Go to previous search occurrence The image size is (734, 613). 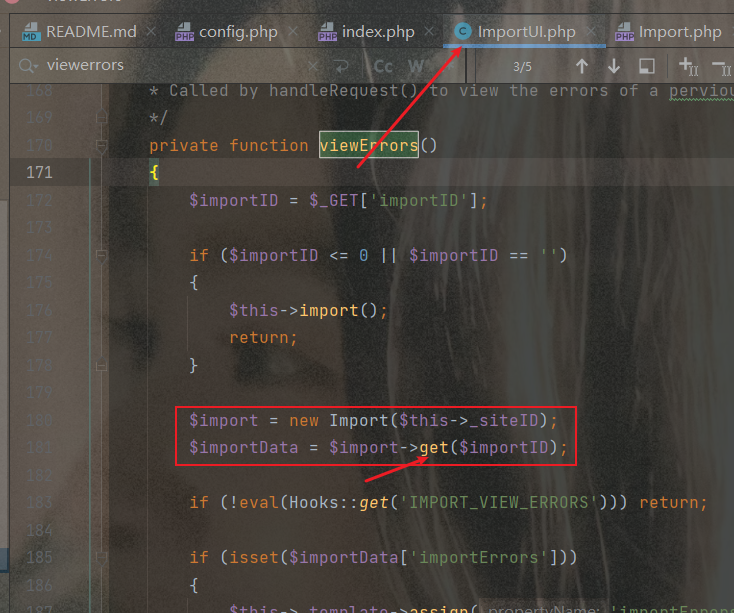click(582, 66)
